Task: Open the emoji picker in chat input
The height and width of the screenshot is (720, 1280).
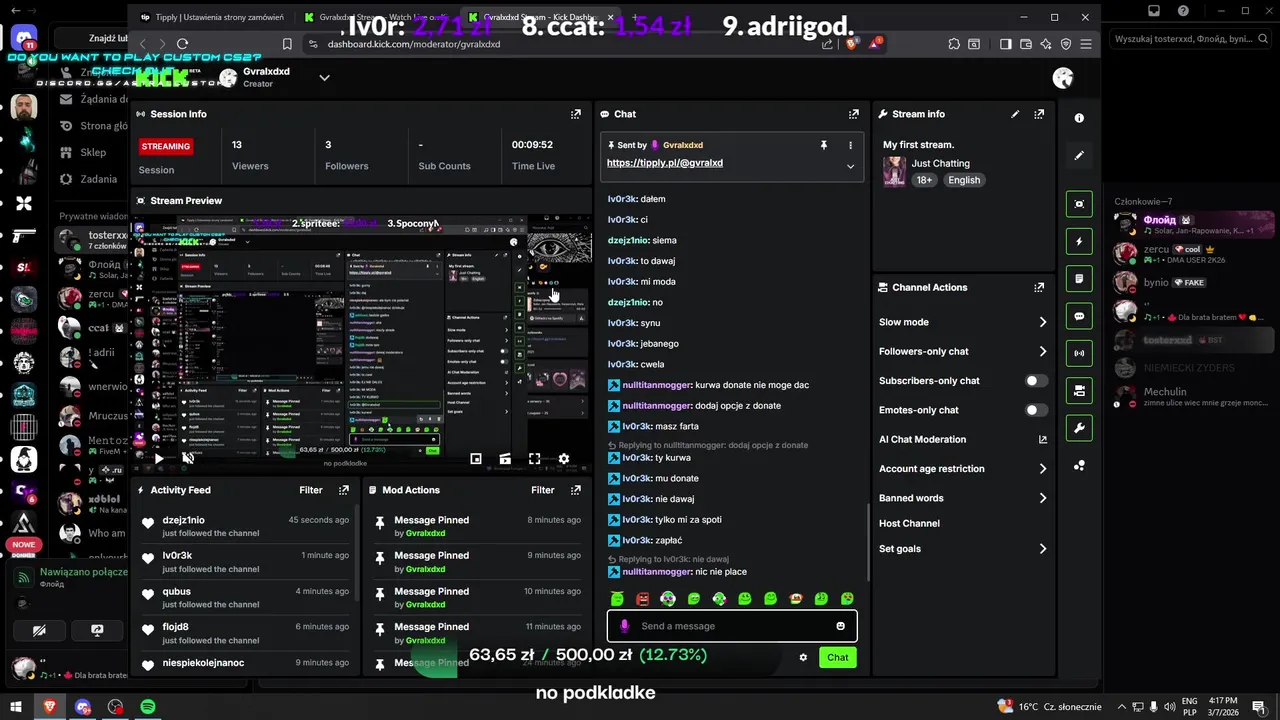Action: [840, 626]
